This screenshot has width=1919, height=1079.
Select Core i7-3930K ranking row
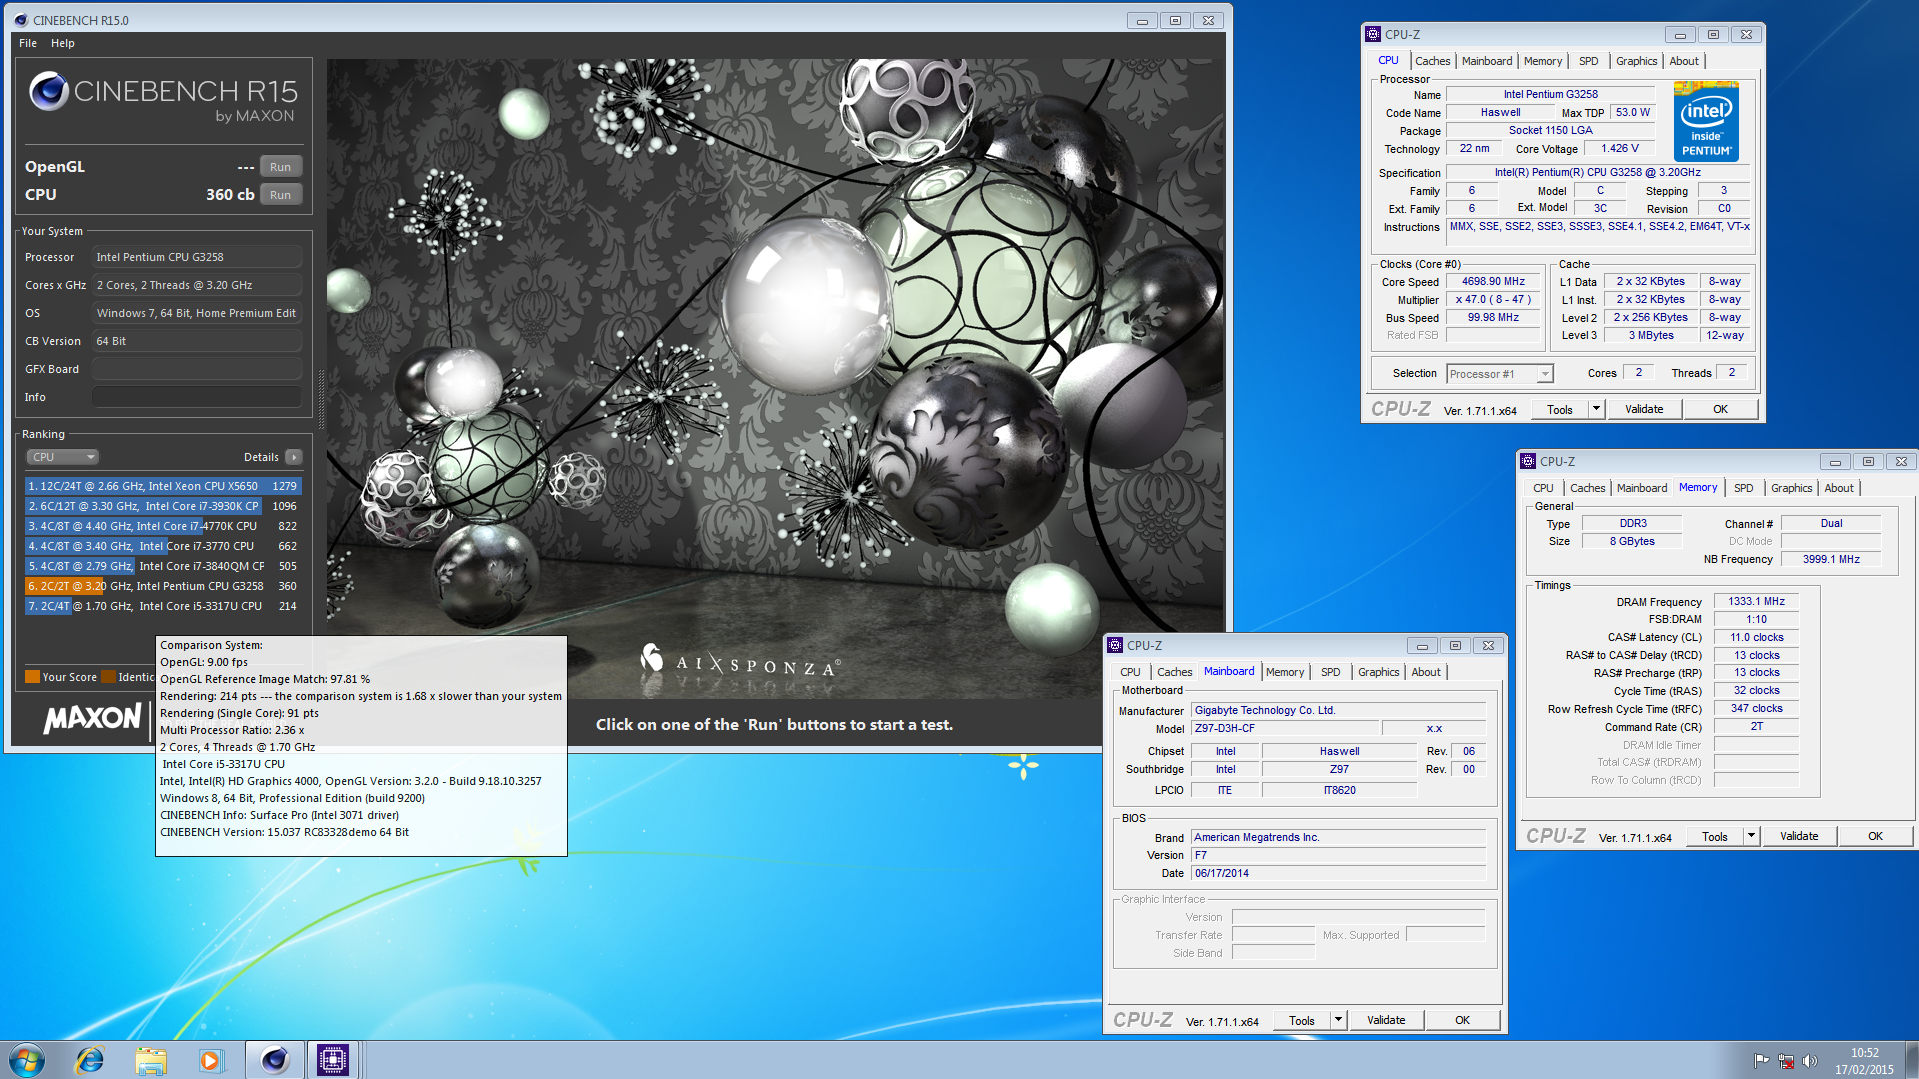(x=163, y=506)
